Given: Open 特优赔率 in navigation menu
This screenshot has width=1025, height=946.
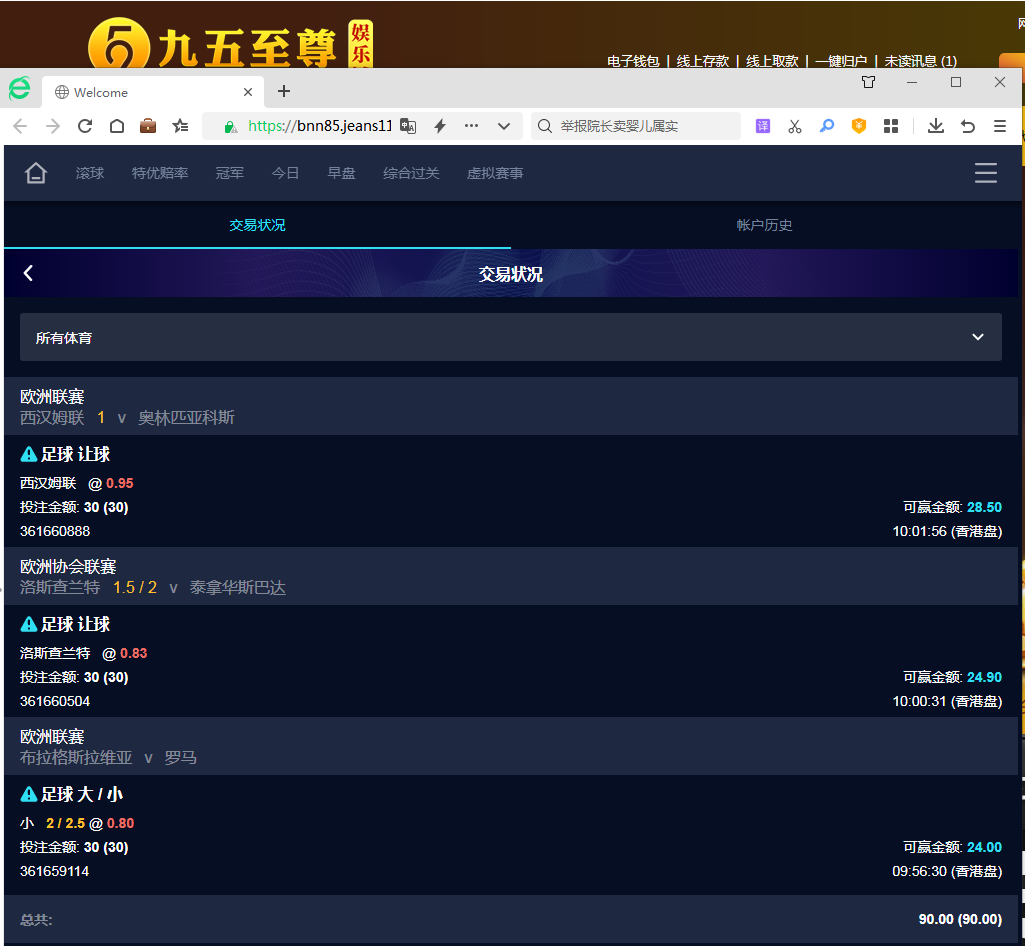Looking at the screenshot, I should coord(160,173).
